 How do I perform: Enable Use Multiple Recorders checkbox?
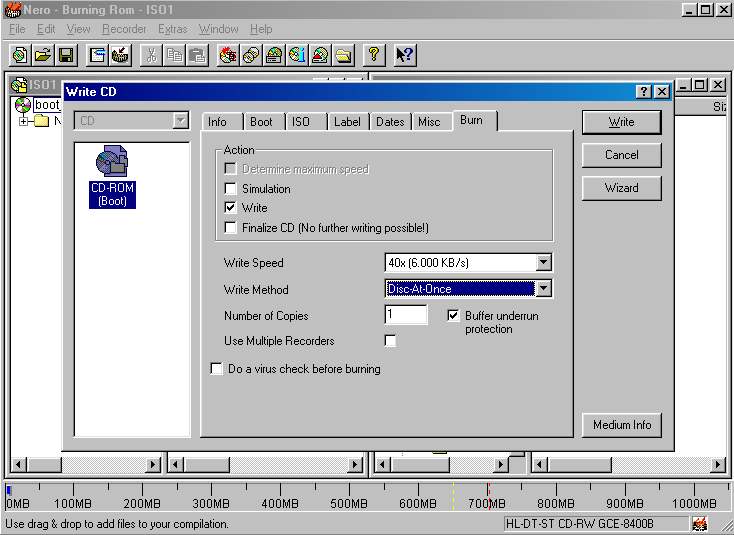(x=390, y=340)
